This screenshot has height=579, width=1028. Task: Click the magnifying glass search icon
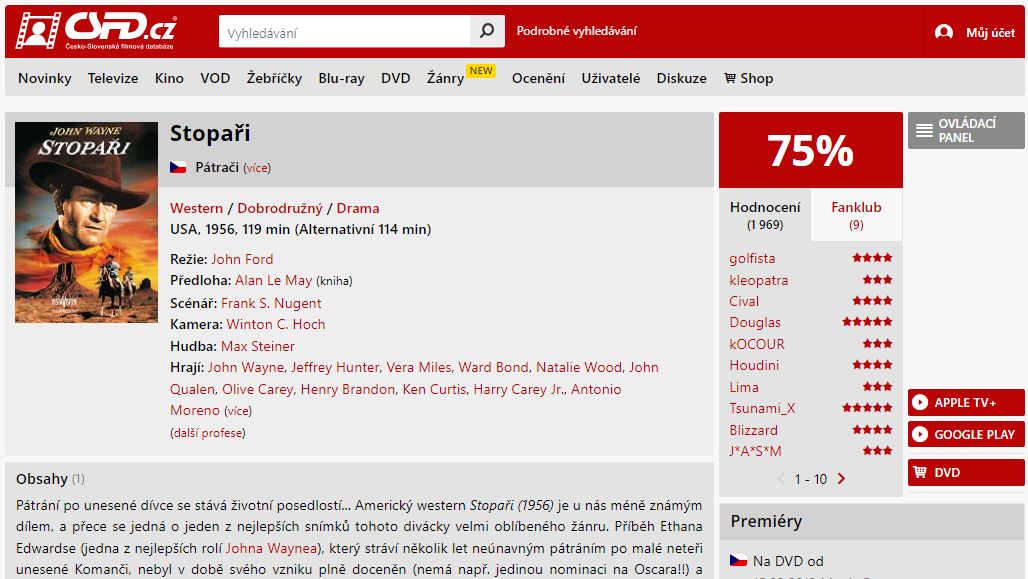click(x=487, y=31)
